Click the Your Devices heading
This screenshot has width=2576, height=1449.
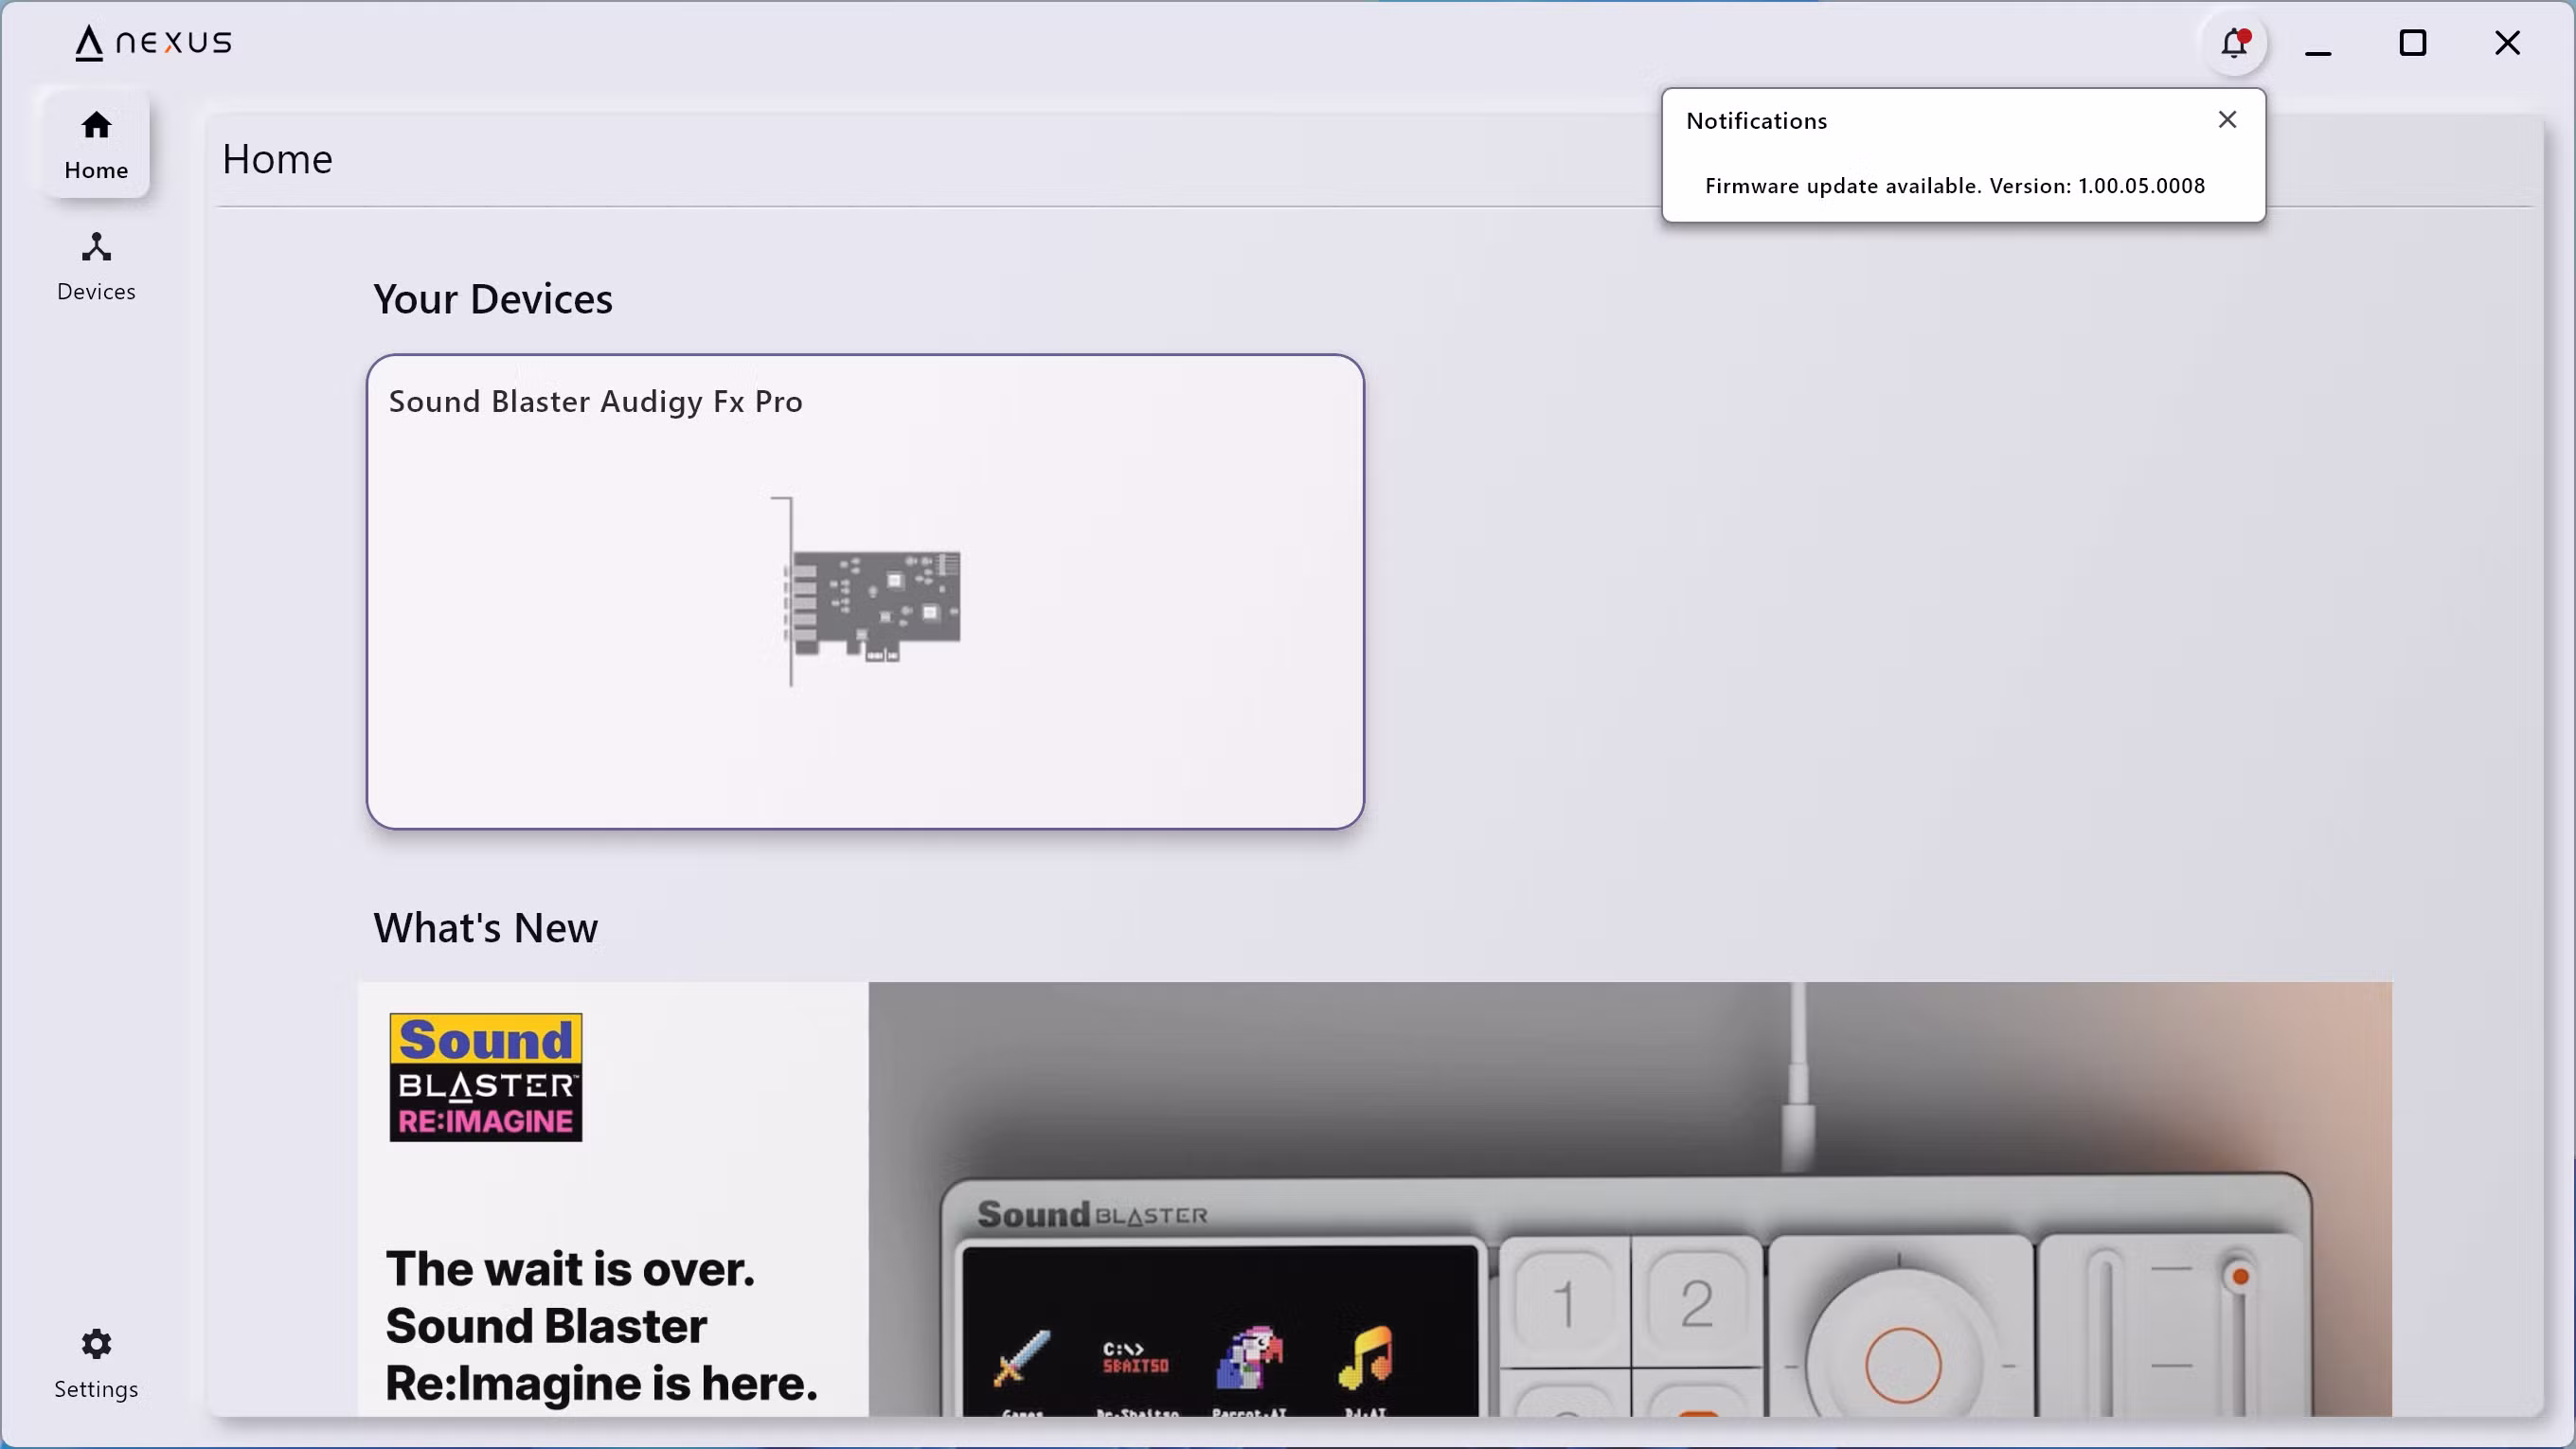point(492,299)
